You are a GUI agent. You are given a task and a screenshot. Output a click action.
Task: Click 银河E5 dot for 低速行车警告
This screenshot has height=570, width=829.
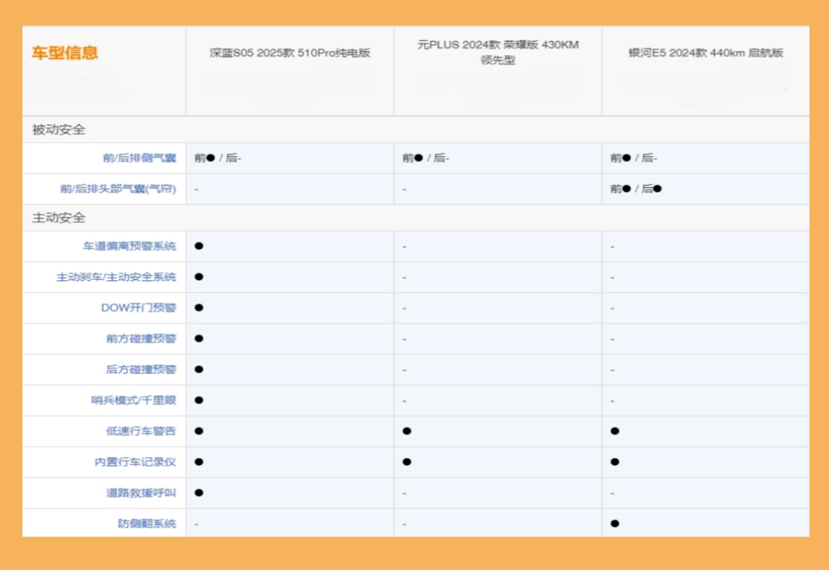[615, 431]
